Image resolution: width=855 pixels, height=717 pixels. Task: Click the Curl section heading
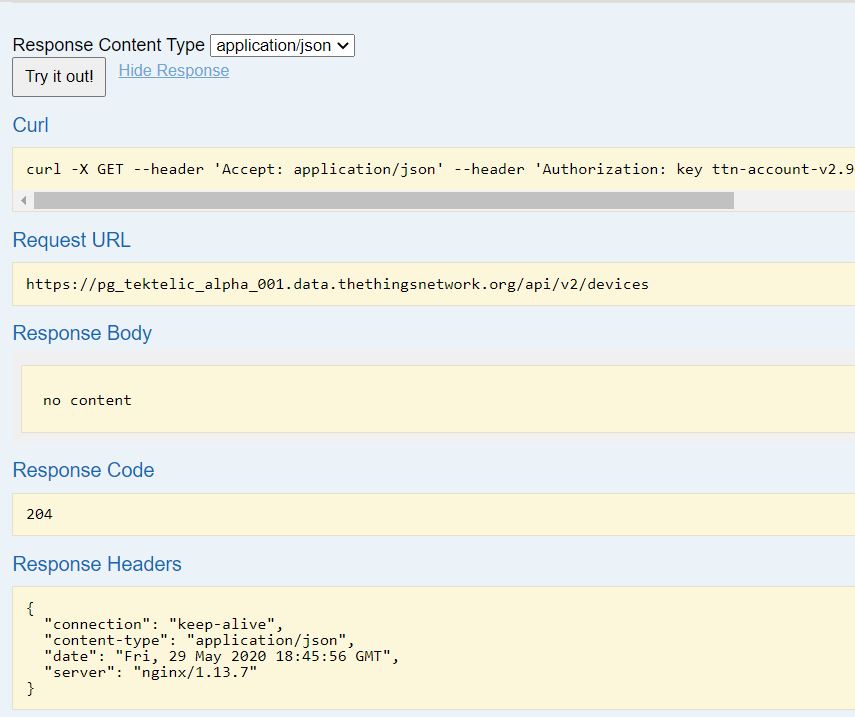[30, 125]
